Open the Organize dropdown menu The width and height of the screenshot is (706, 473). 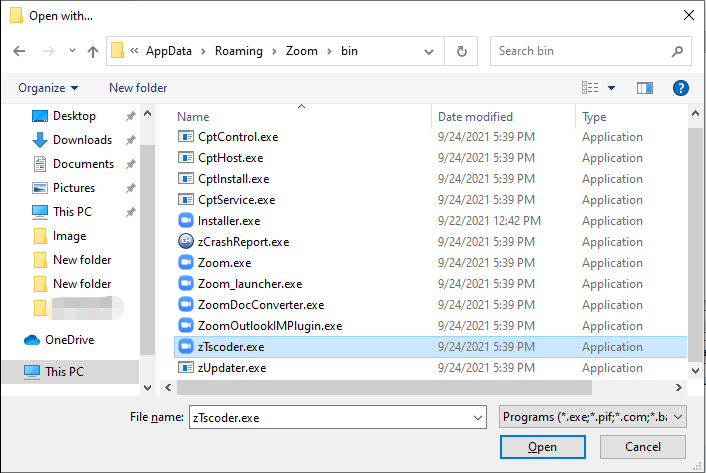pyautogui.click(x=48, y=88)
